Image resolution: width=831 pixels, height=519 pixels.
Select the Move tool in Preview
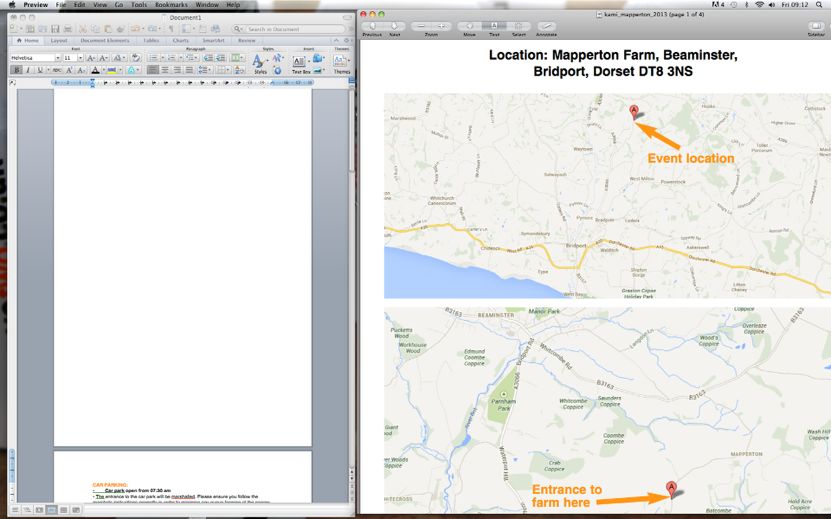click(x=470, y=26)
